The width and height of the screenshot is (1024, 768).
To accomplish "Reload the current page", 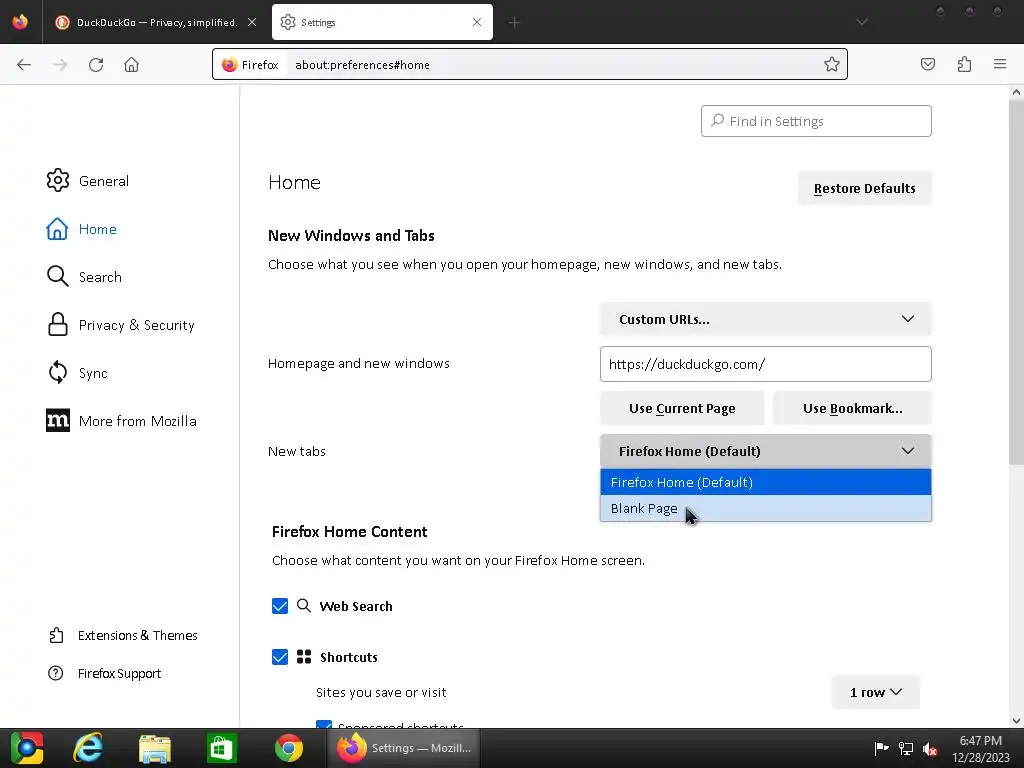I will click(x=96, y=65).
